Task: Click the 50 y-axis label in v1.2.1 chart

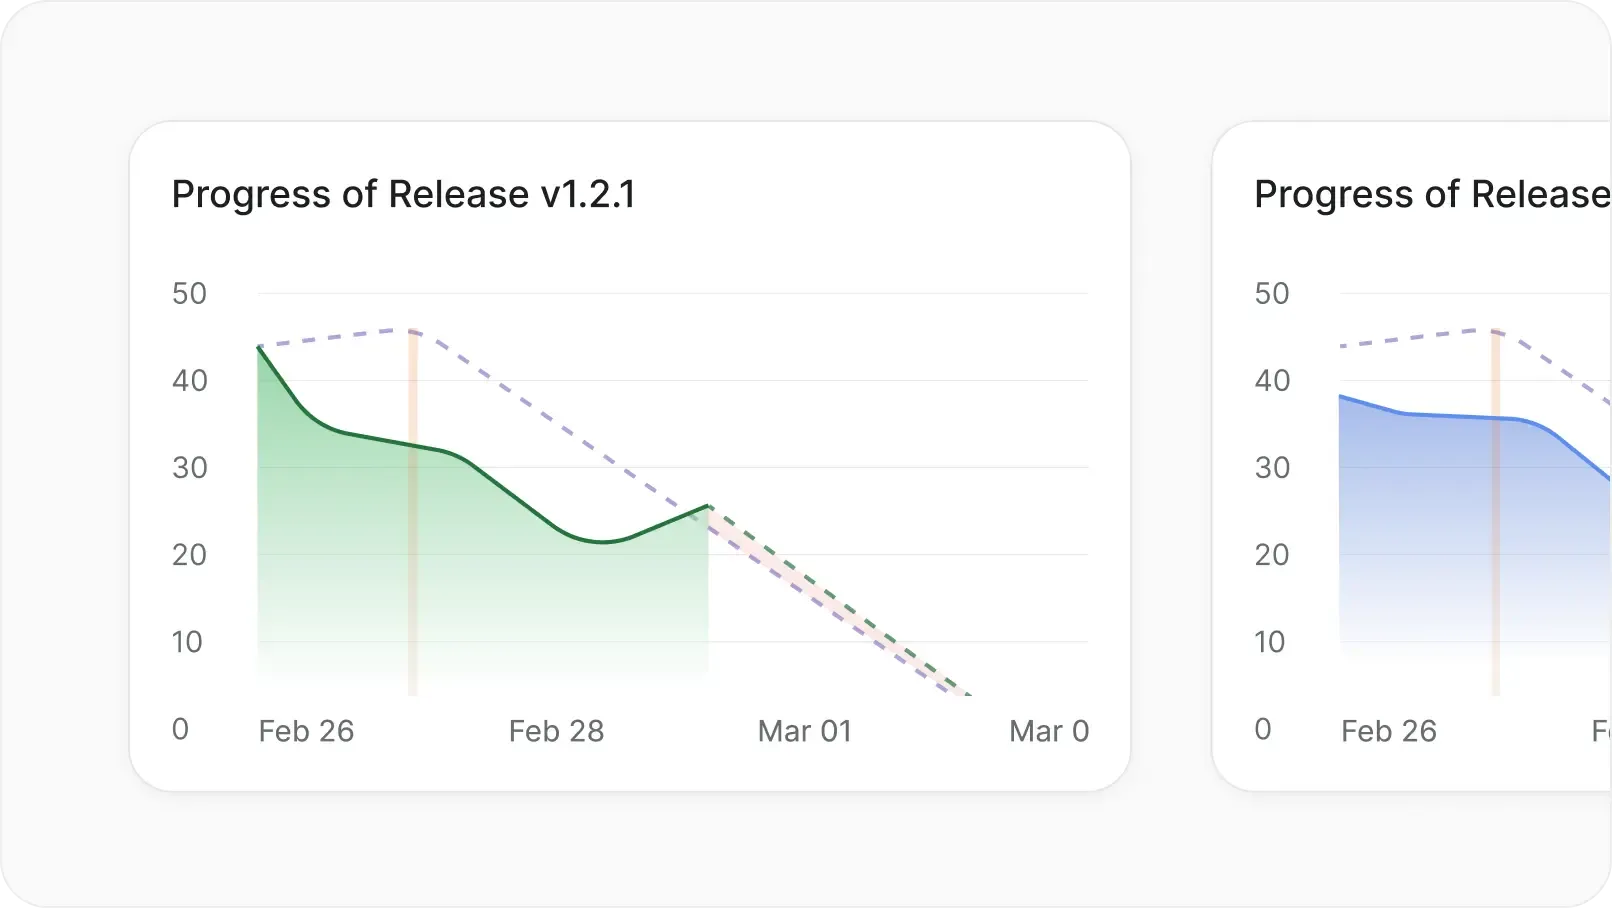Action: [x=189, y=294]
